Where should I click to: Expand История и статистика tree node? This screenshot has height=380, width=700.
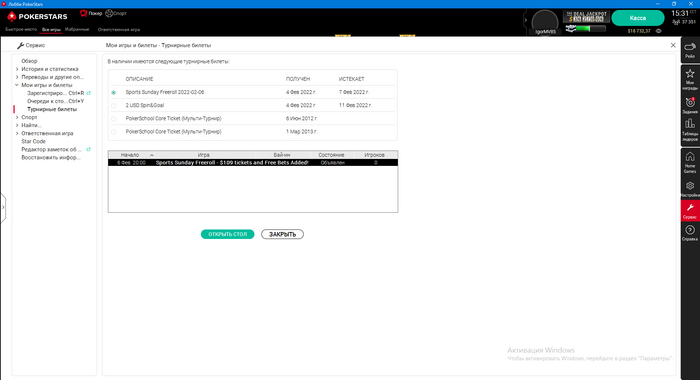point(17,69)
